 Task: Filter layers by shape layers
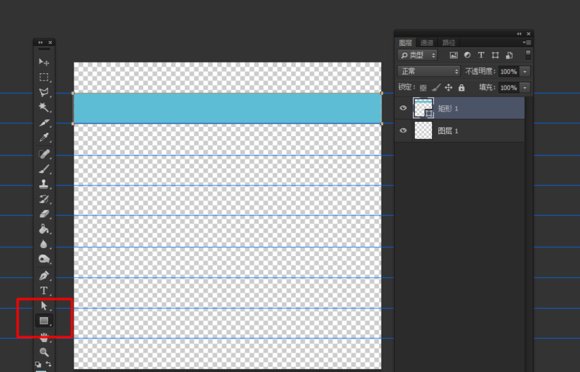pyautogui.click(x=495, y=55)
